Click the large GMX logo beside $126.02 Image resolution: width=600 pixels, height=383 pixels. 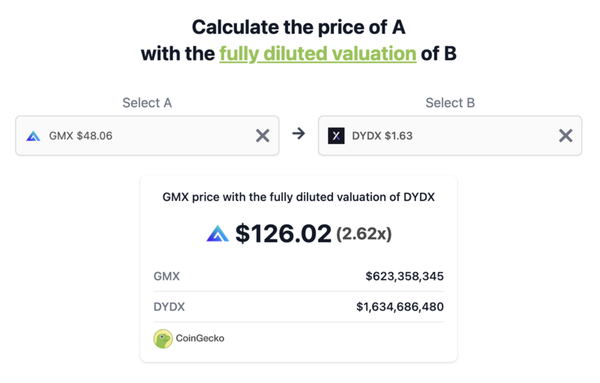point(218,233)
